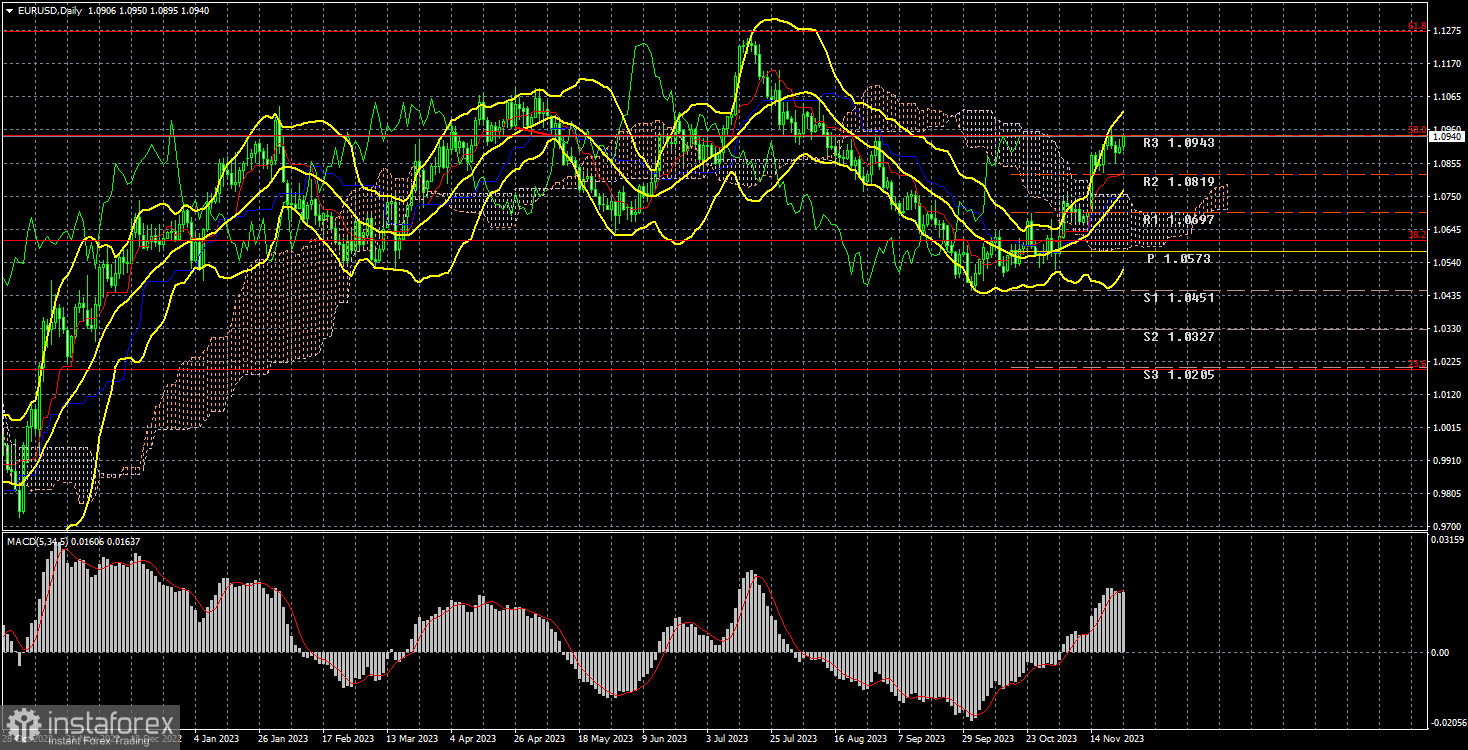Click the 0.03159 MACD axis value

[1446, 541]
